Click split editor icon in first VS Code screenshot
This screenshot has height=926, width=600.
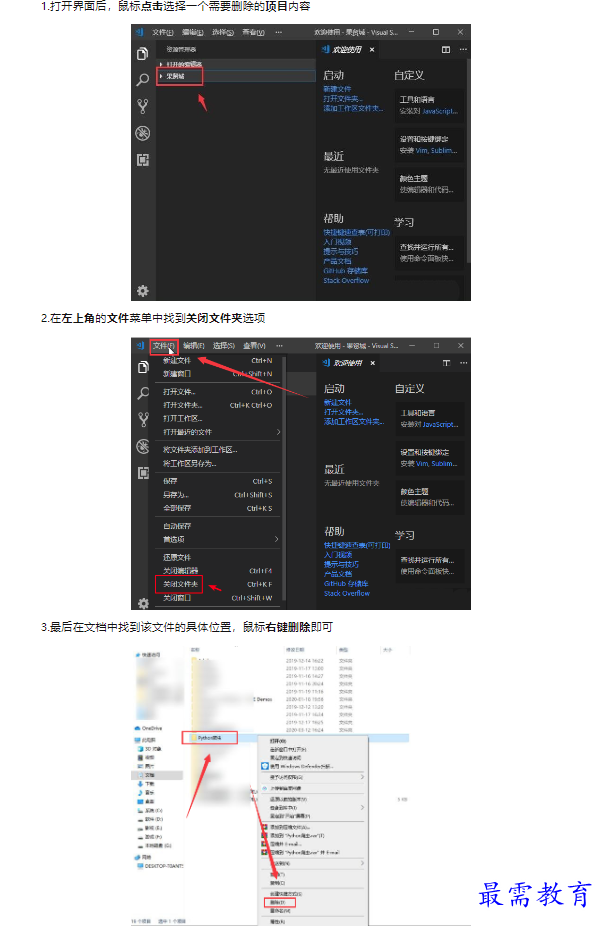[446, 50]
